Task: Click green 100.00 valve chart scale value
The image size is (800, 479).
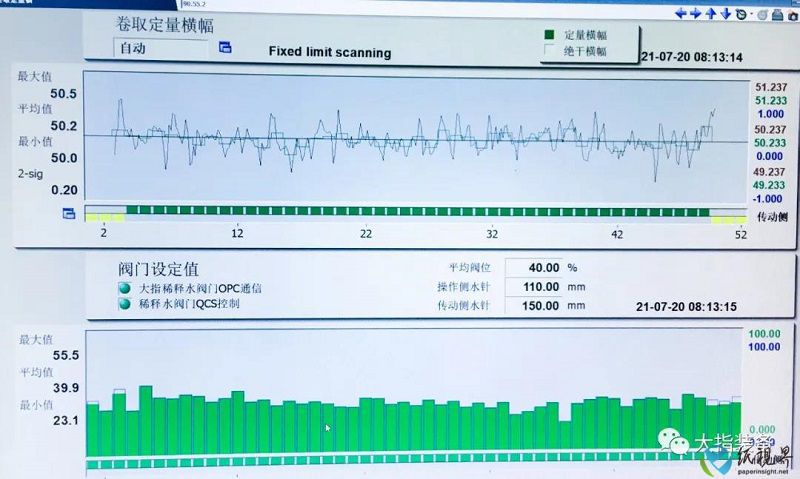Action: click(764, 334)
